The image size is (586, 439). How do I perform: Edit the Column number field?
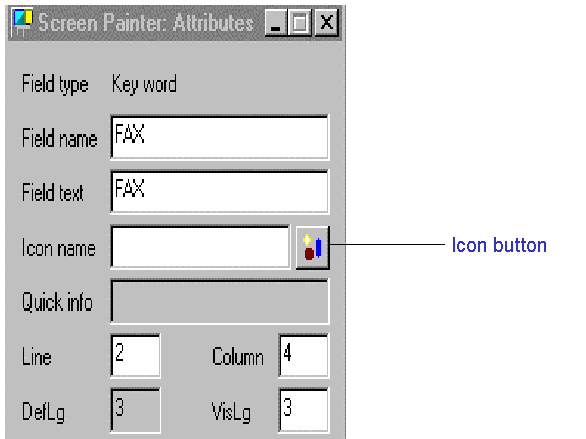[x=303, y=356]
